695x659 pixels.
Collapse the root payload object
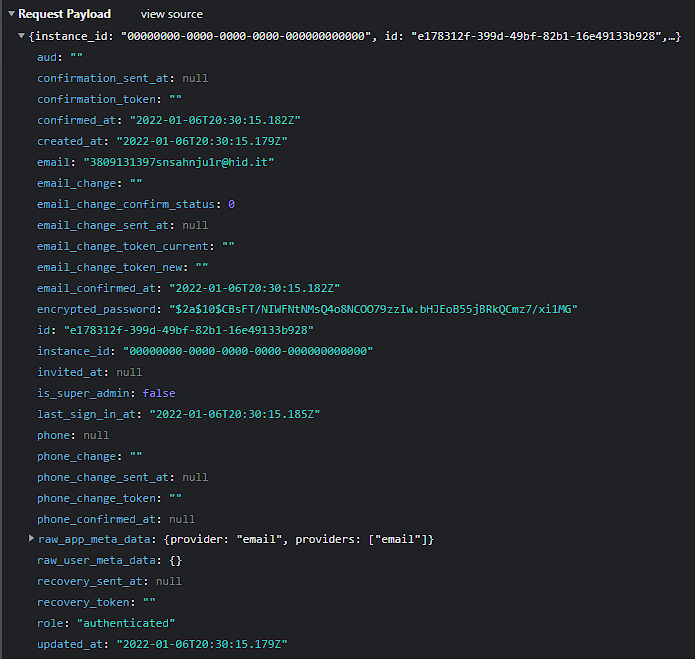21,35
